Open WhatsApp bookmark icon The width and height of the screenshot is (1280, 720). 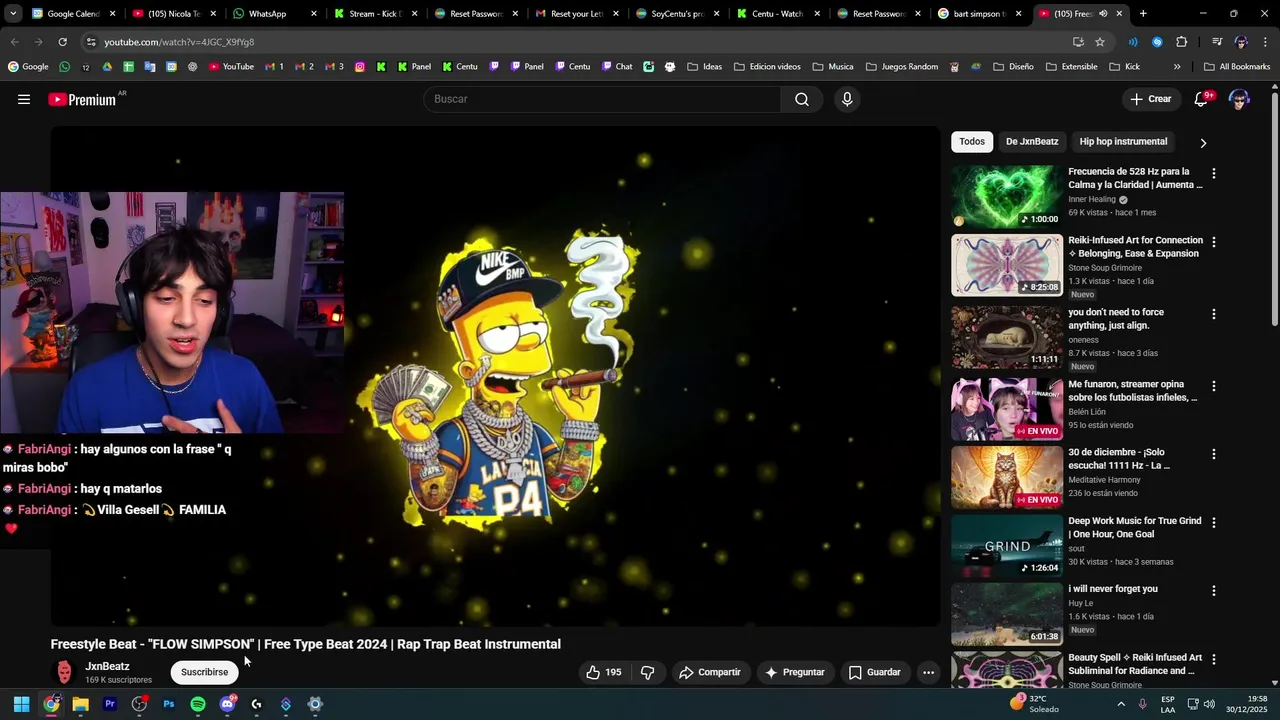(65, 67)
